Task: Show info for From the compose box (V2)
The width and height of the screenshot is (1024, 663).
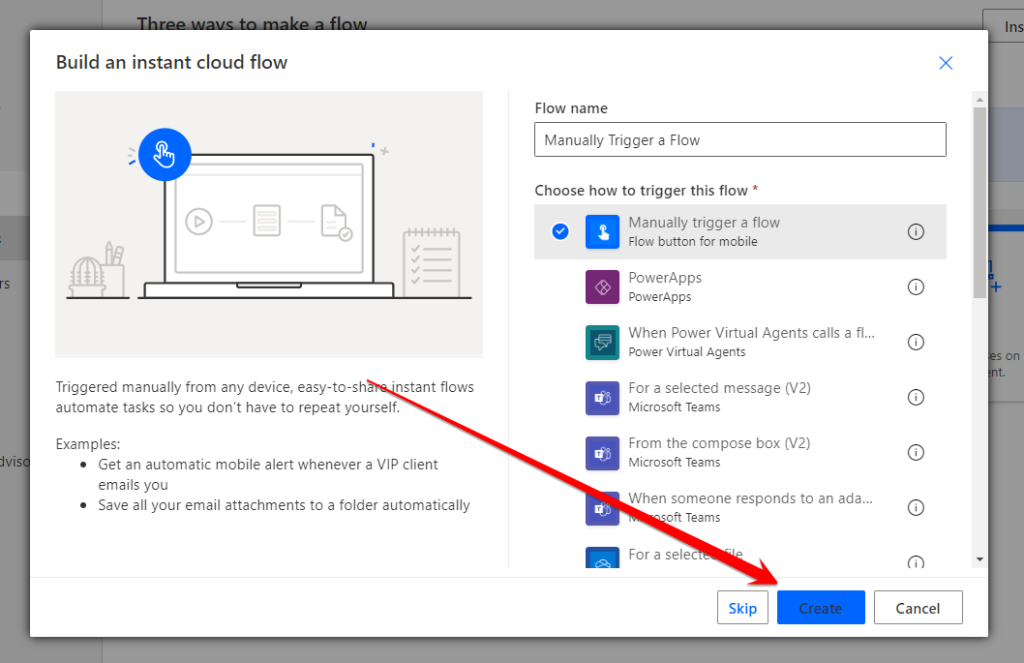Action: pyautogui.click(x=916, y=452)
